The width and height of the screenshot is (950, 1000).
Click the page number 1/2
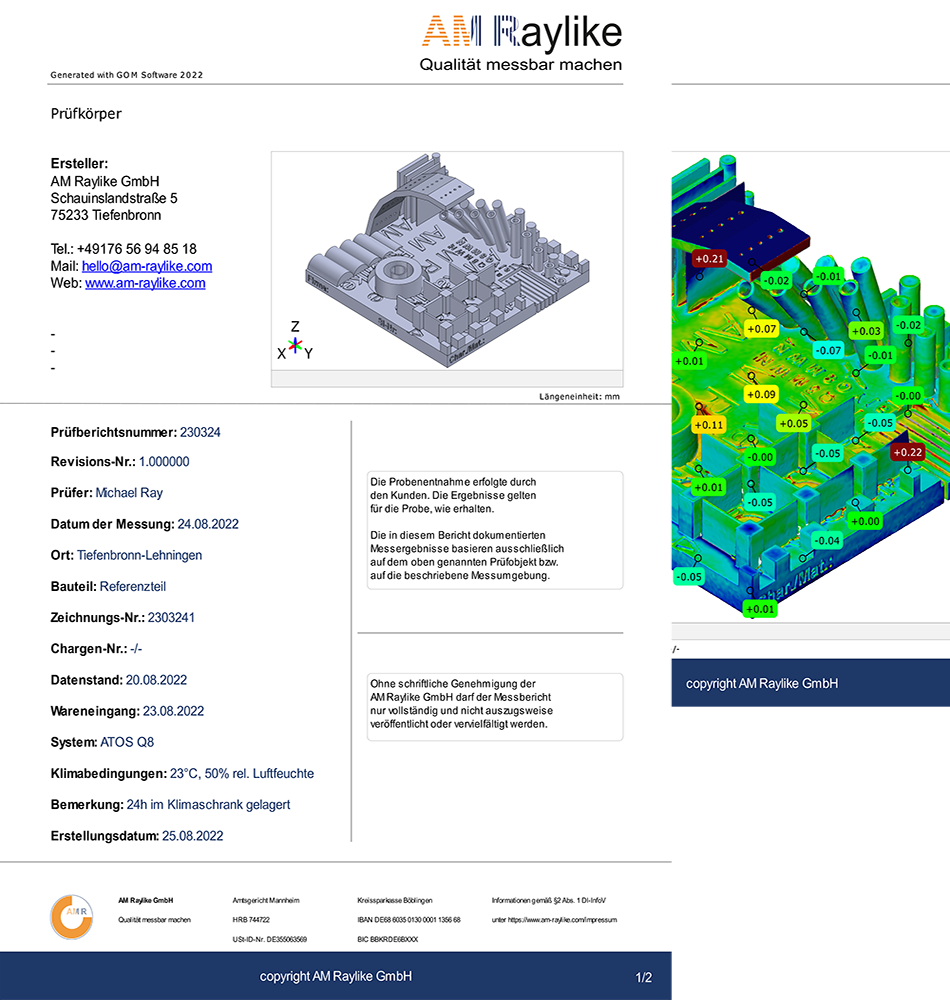644,978
